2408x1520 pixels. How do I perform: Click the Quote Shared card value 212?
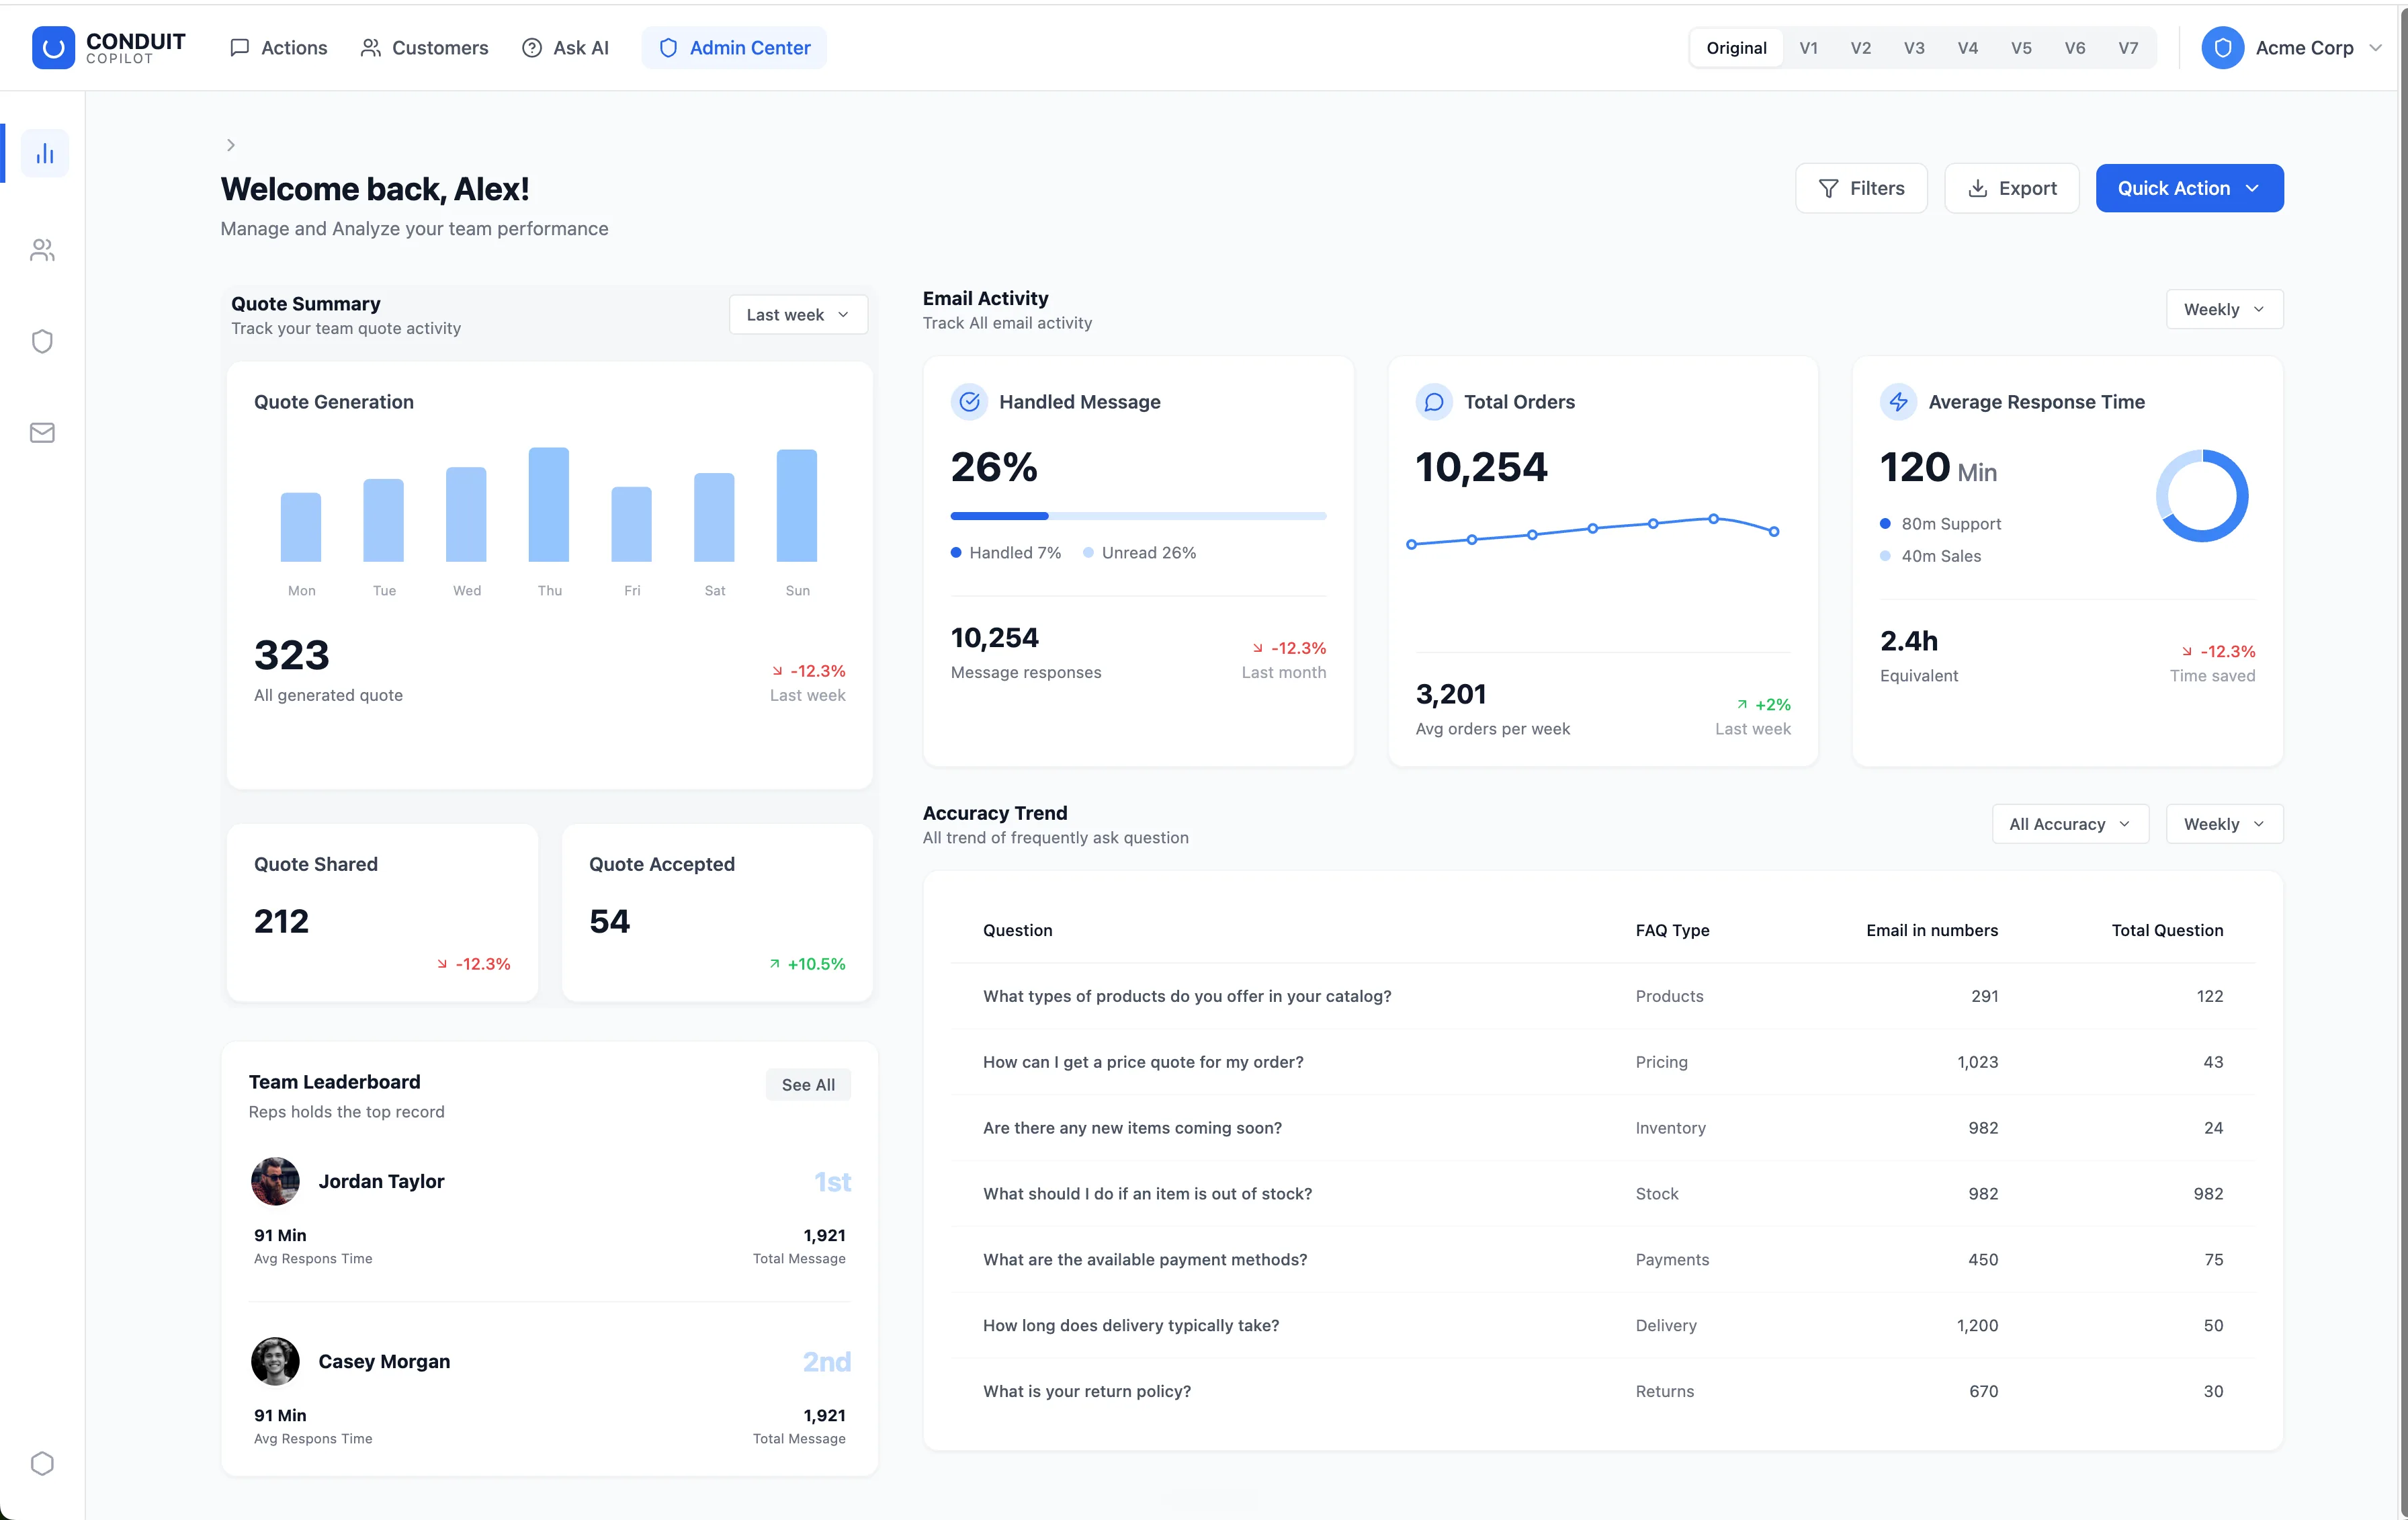(x=281, y=921)
